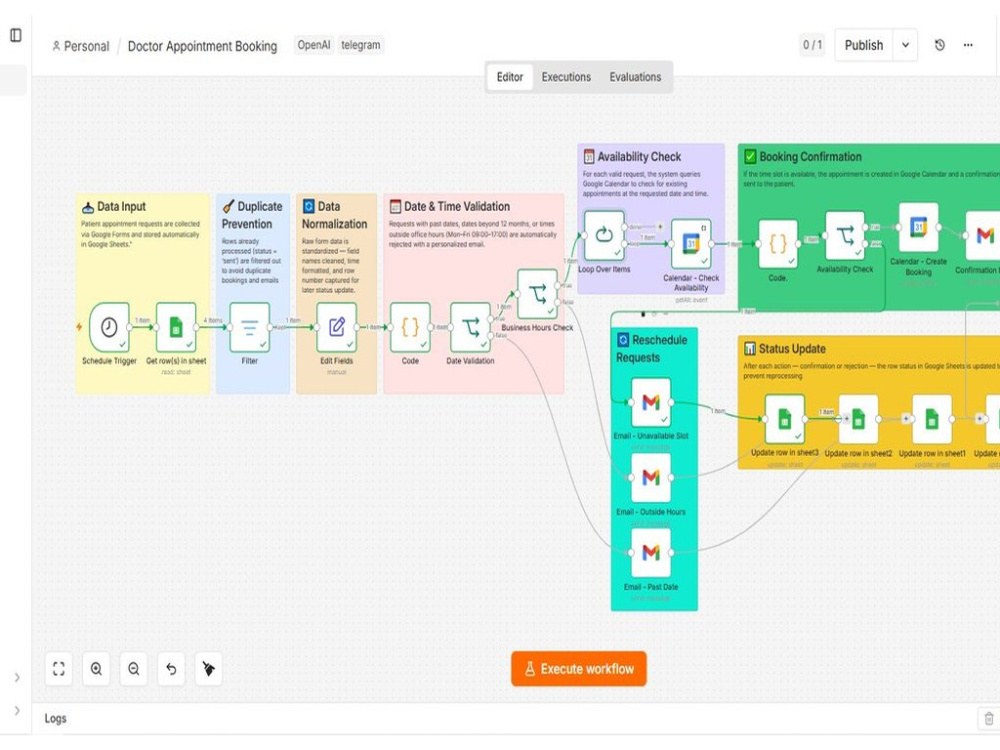
Task: Toggle the left sidebar panel icon
Action: click(x=16, y=35)
